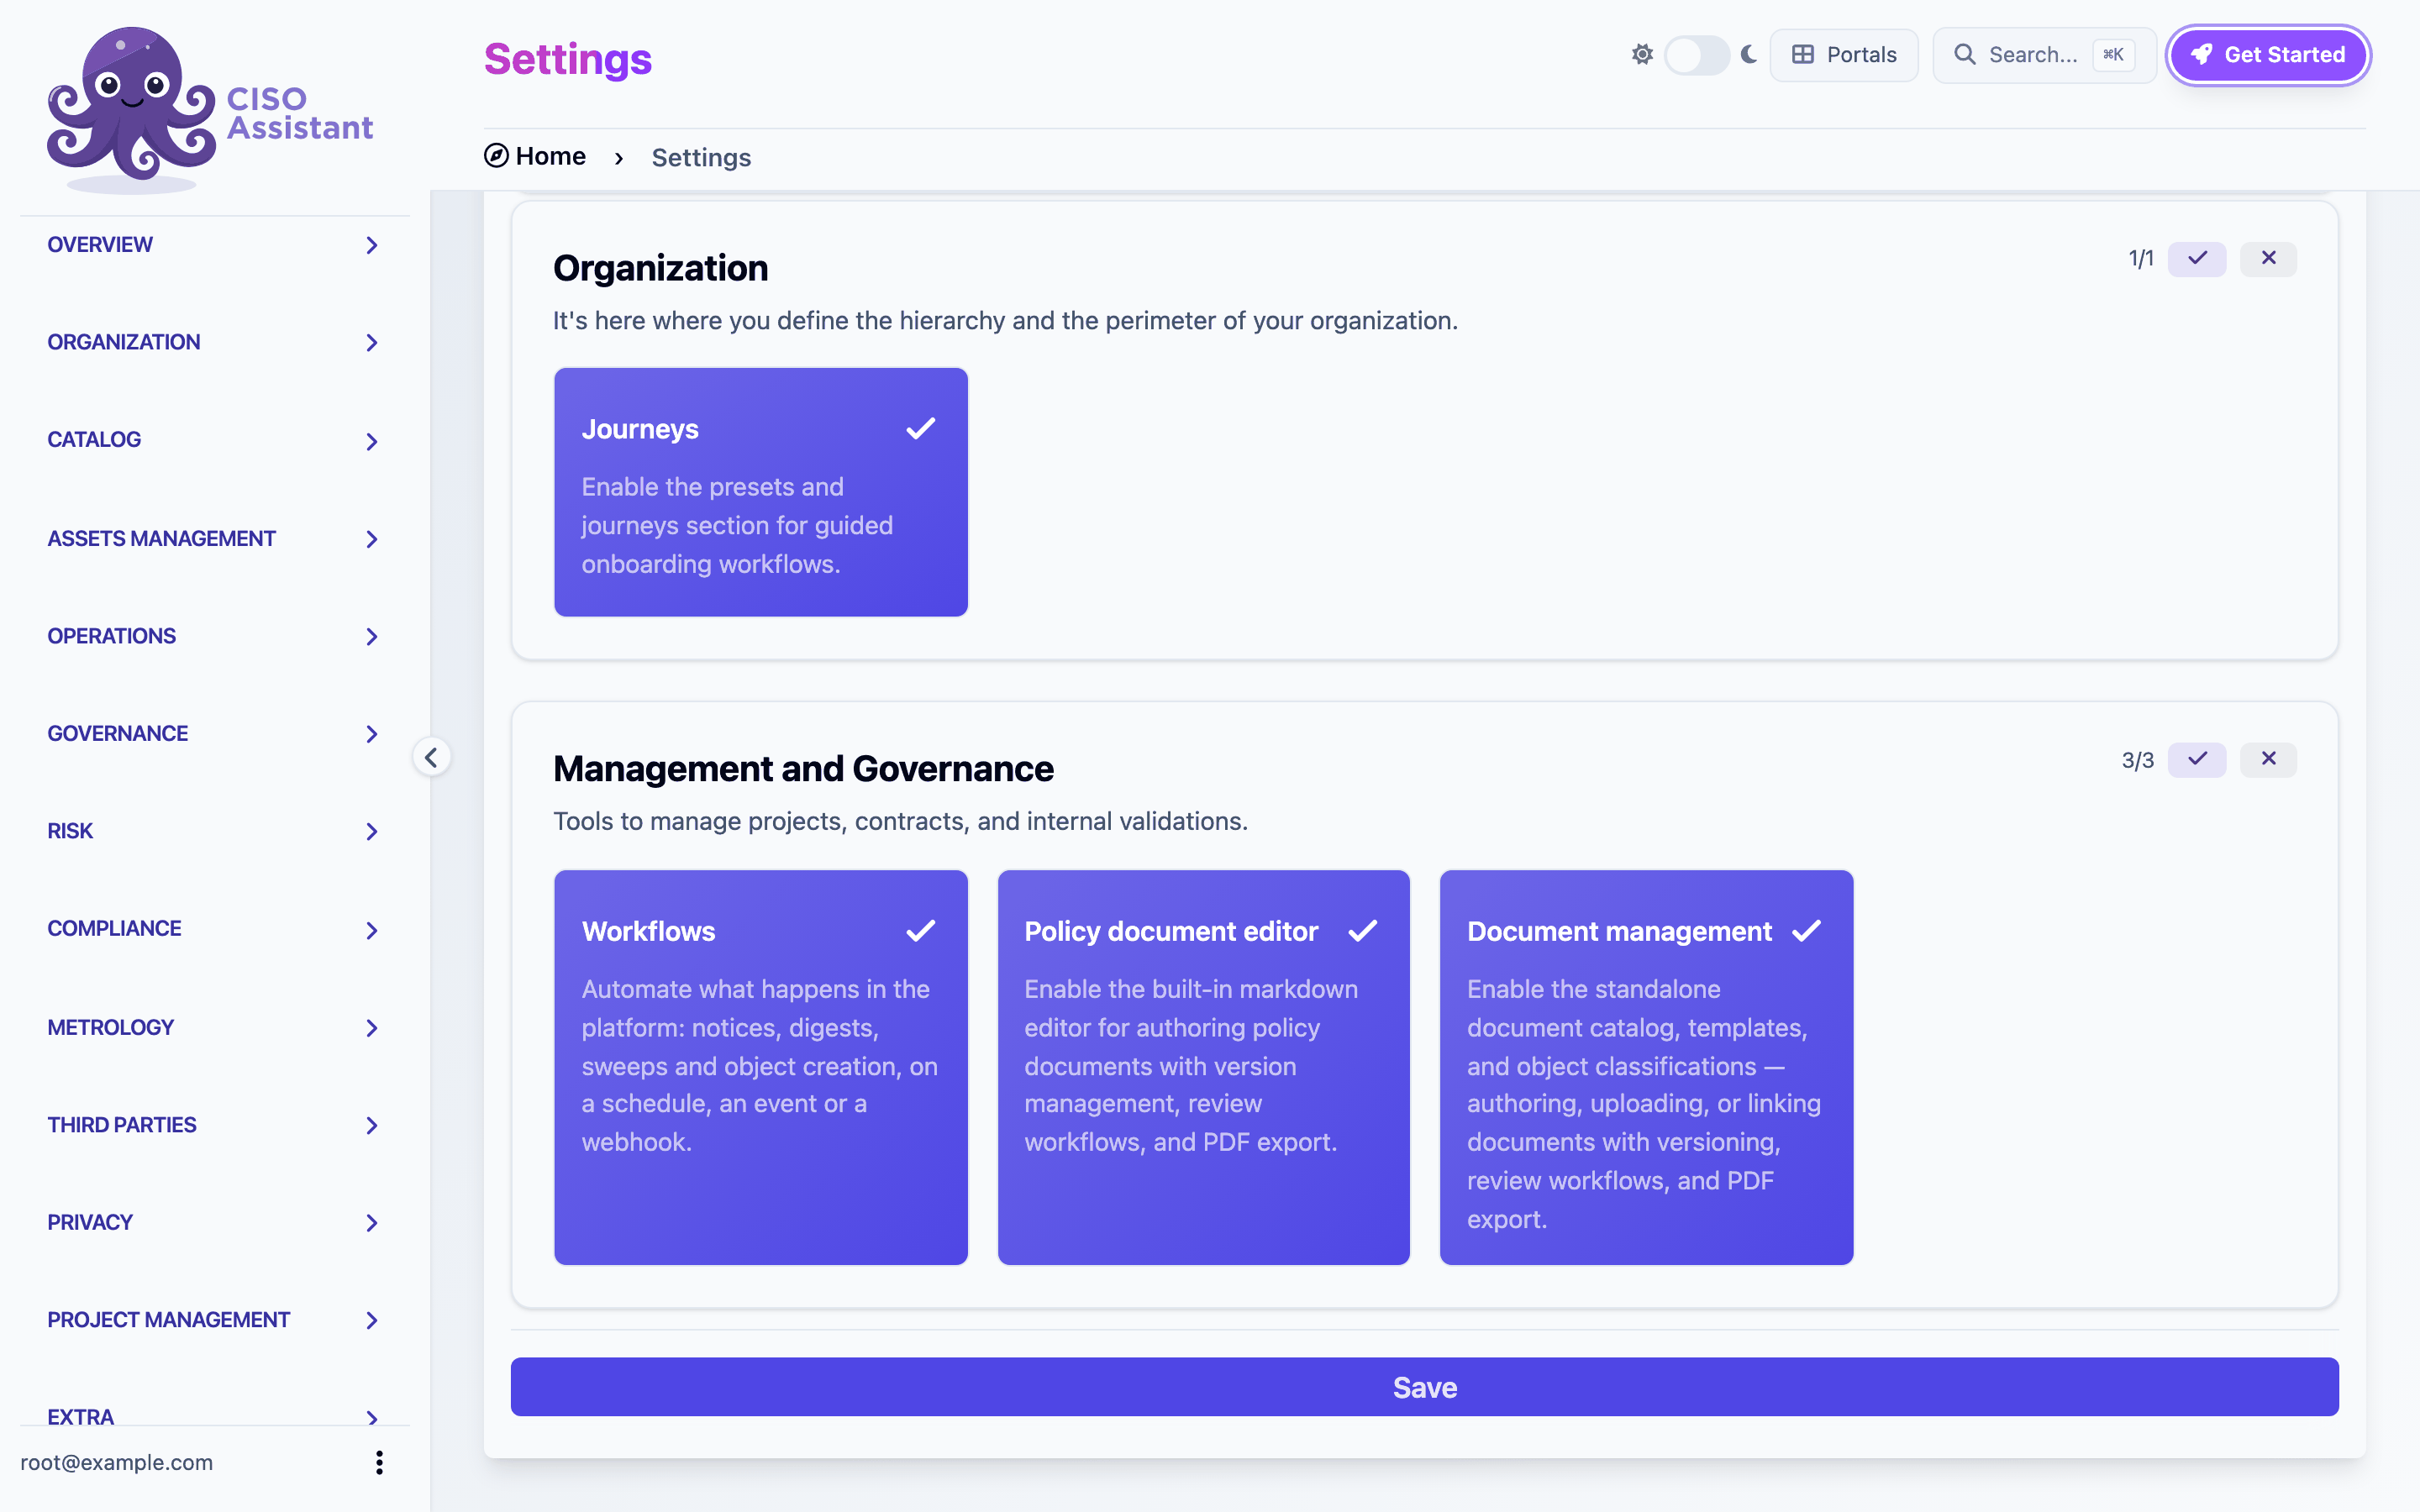Open the Privacy sidebar menu
The width and height of the screenshot is (2420, 1512).
click(x=214, y=1223)
